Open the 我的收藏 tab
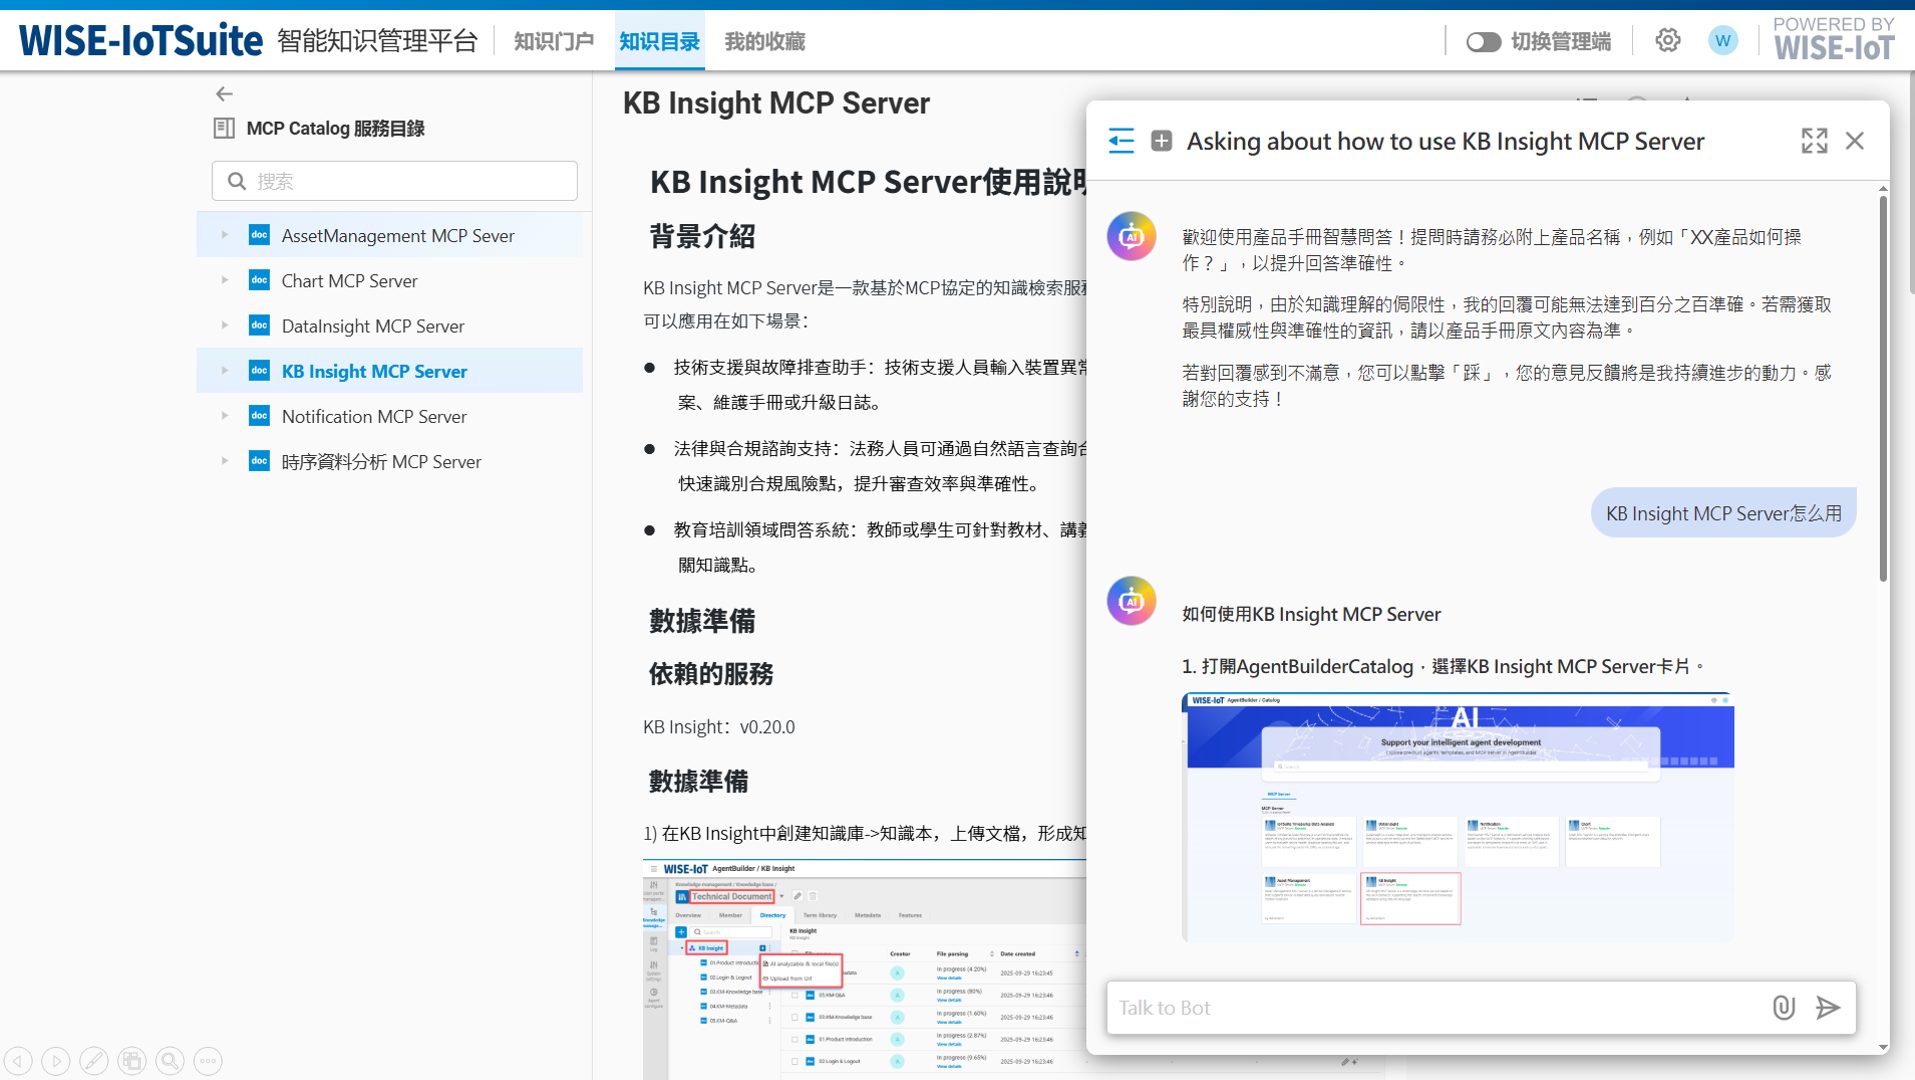Viewport: 1915px width, 1080px height. click(764, 42)
